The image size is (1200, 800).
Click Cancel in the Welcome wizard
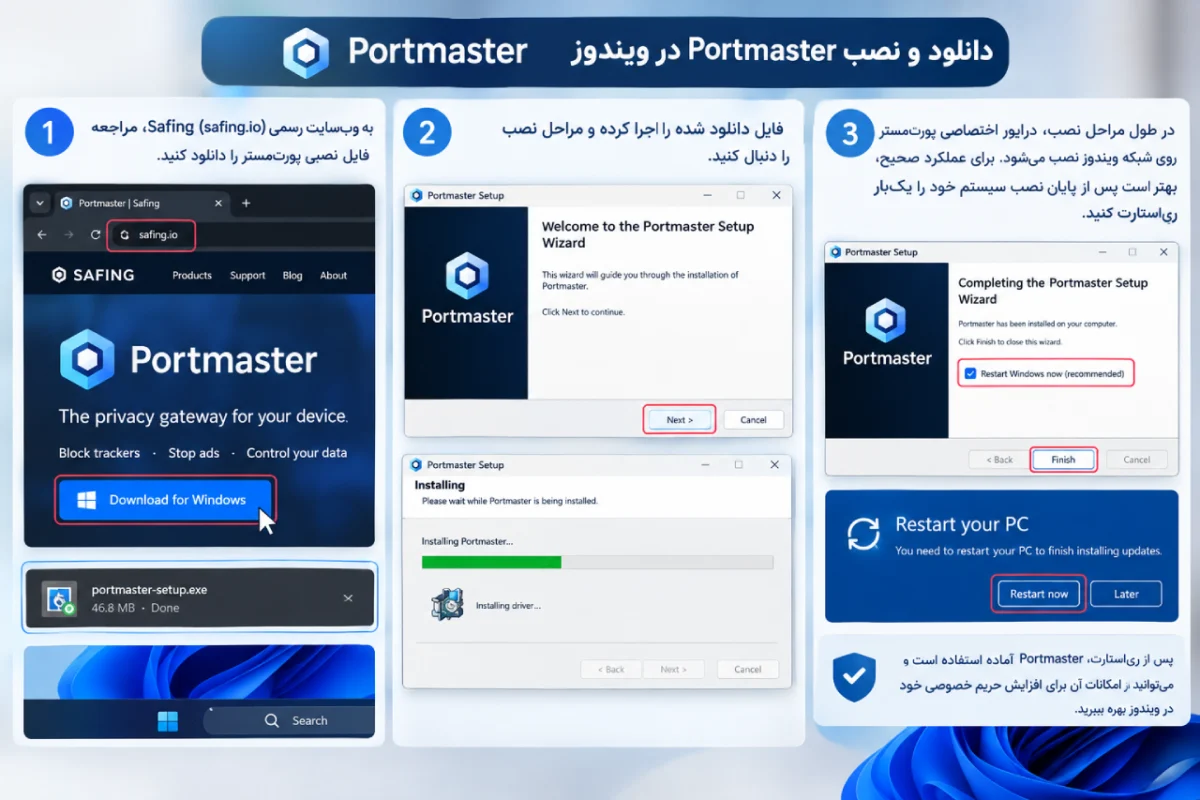753,420
